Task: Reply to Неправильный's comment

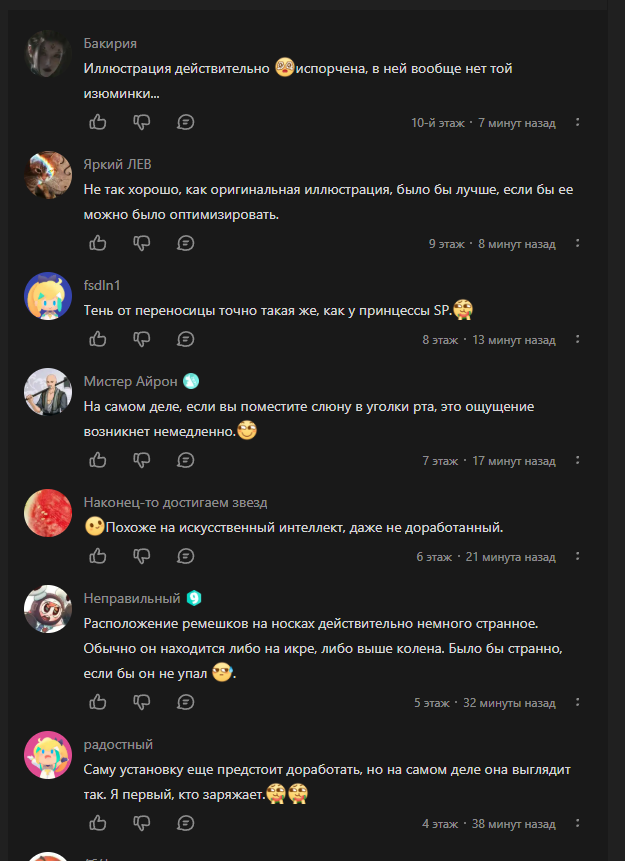Action: click(x=186, y=702)
